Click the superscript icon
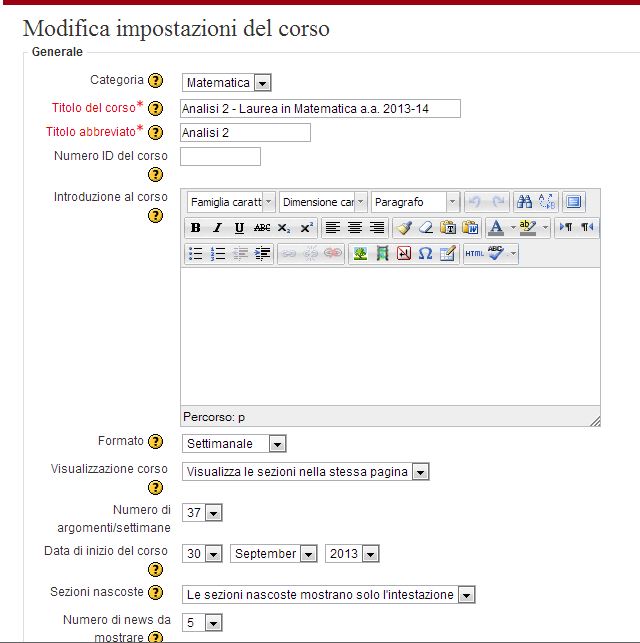Viewport: 640px width, 643px height. tap(306, 228)
